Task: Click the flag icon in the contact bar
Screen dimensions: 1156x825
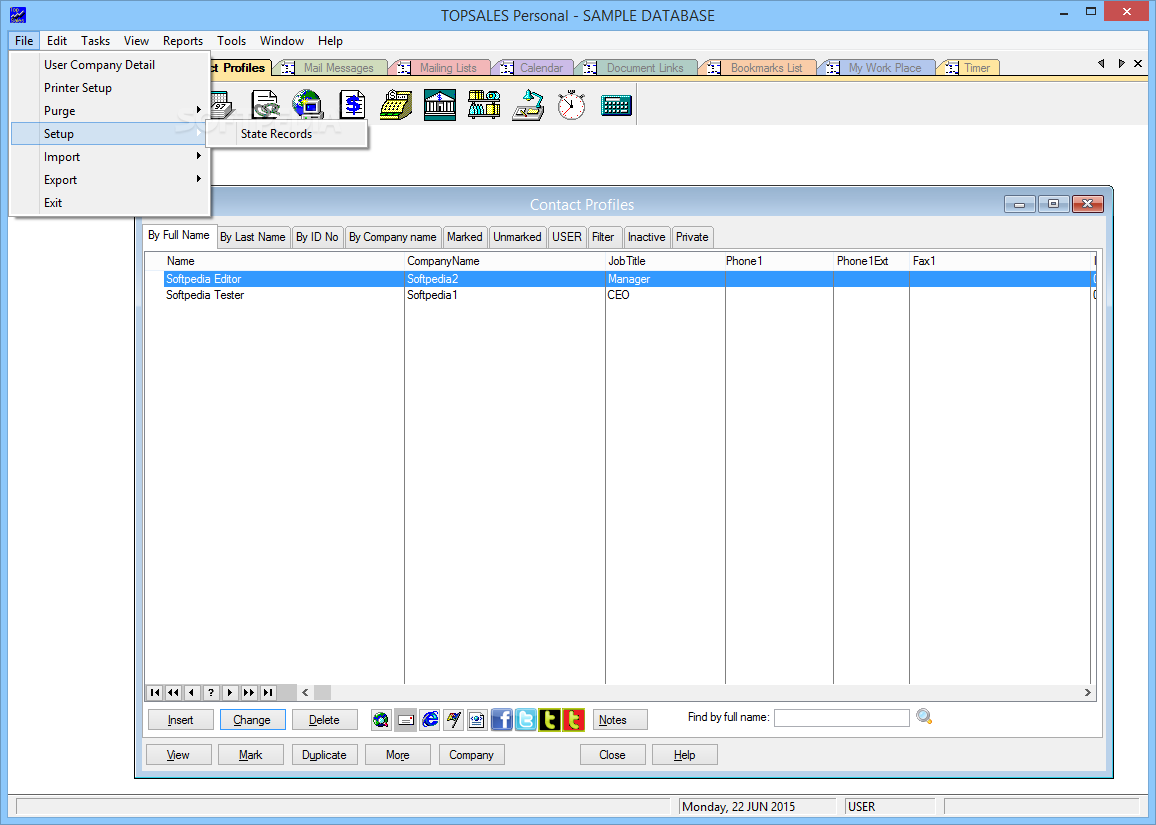Action: [x=453, y=720]
